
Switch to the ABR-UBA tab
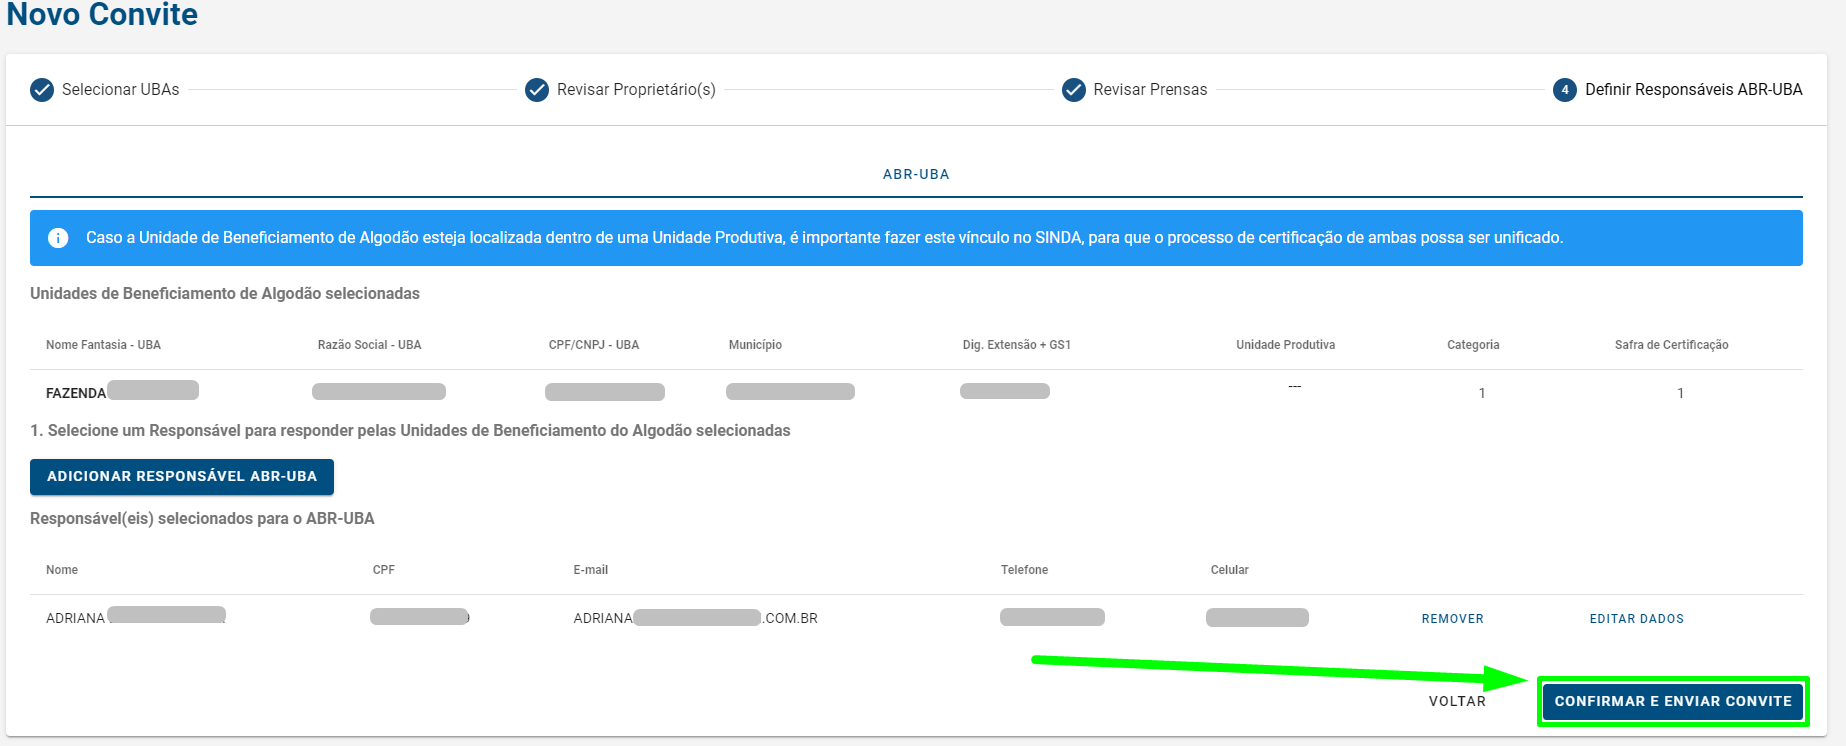915,174
